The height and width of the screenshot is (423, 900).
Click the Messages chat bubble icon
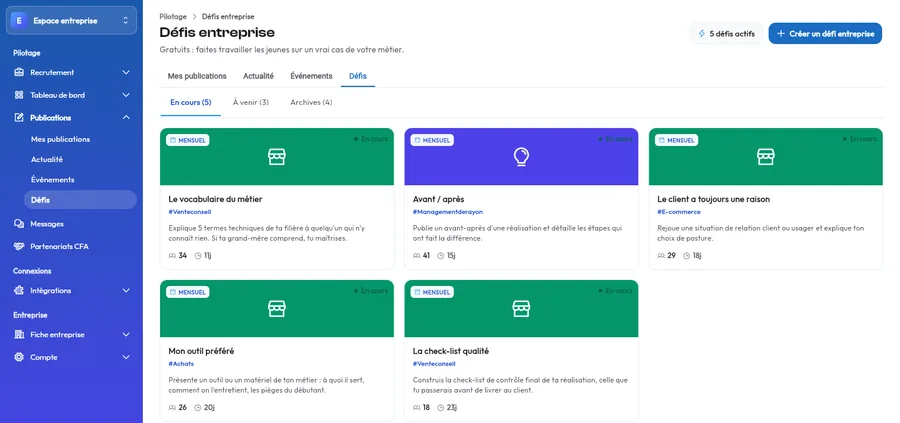[x=19, y=224]
